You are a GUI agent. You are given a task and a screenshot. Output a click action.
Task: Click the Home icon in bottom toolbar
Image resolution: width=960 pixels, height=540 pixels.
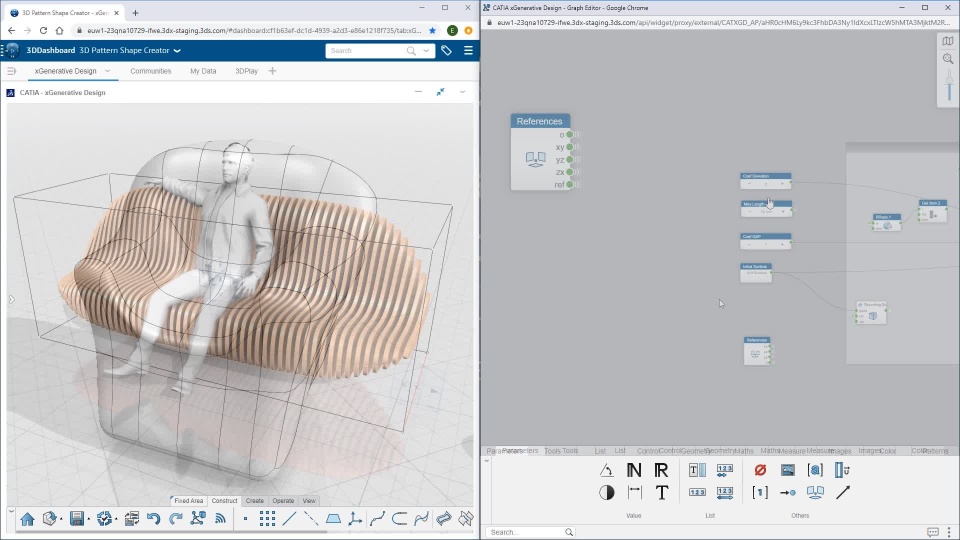(27, 518)
